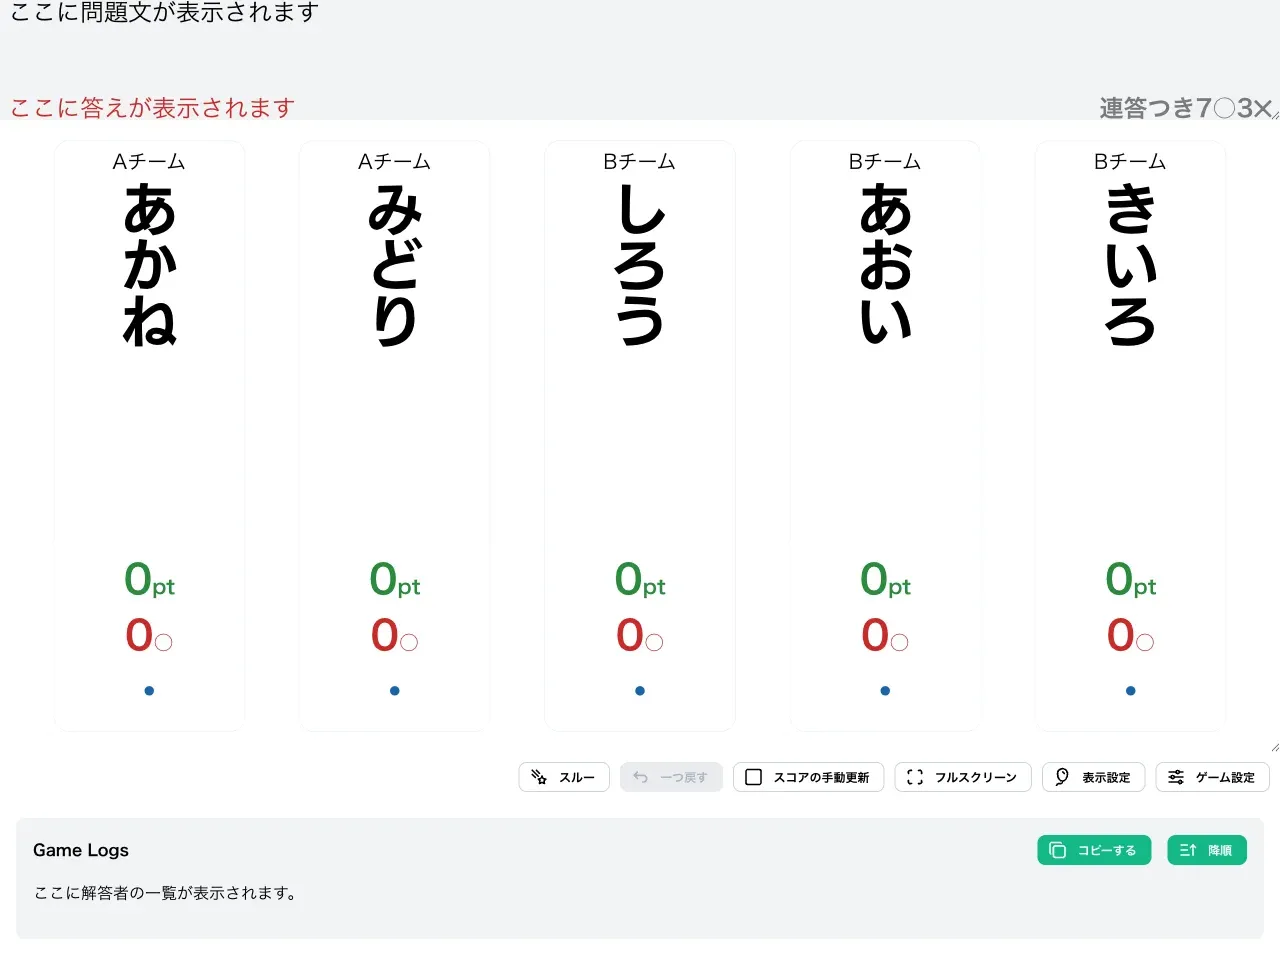Open 表示設定 display settings
Screen dimensions: 1280x955
tap(1093, 777)
